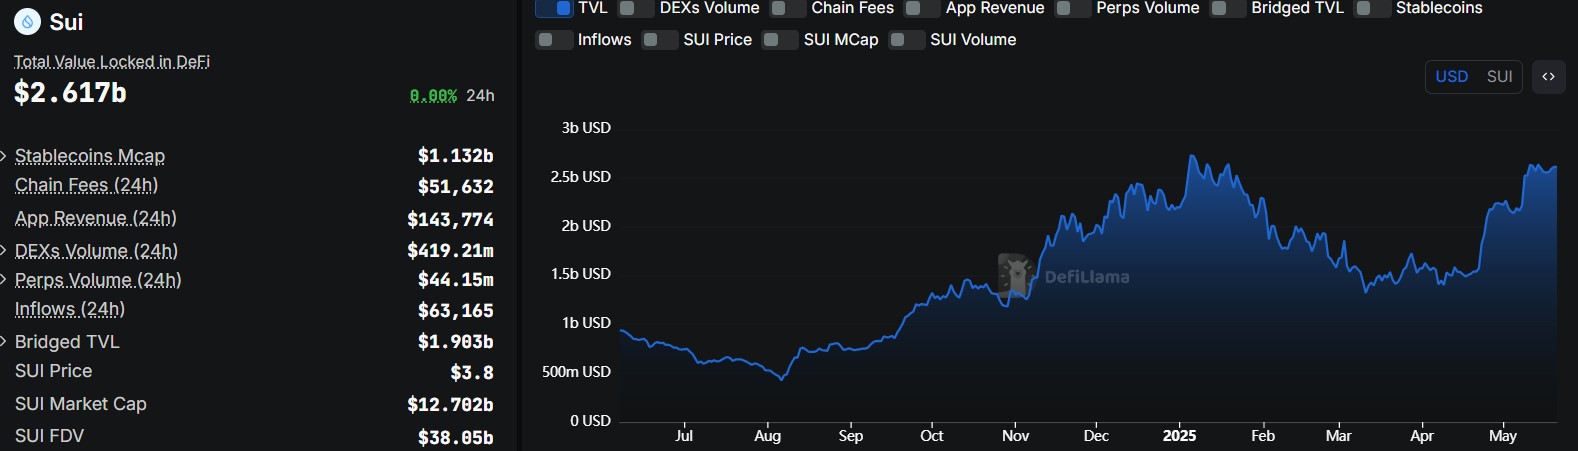Toggle SUI Price chart series

coord(659,40)
